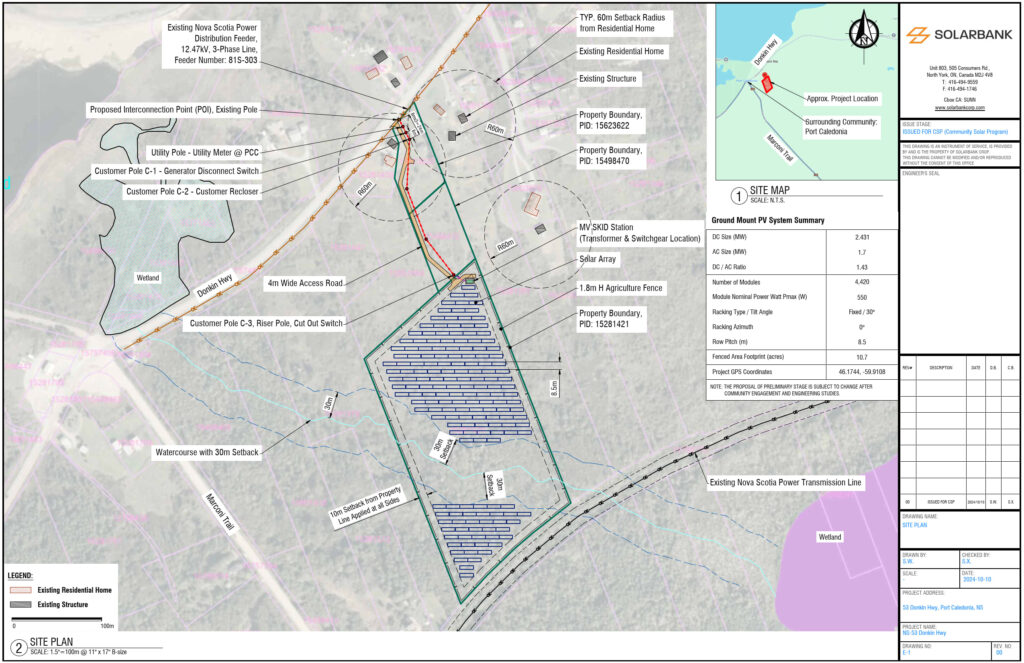Select Property Boundary PID: 15623622 label
Screen dimensions: 1024x663
click(611, 120)
